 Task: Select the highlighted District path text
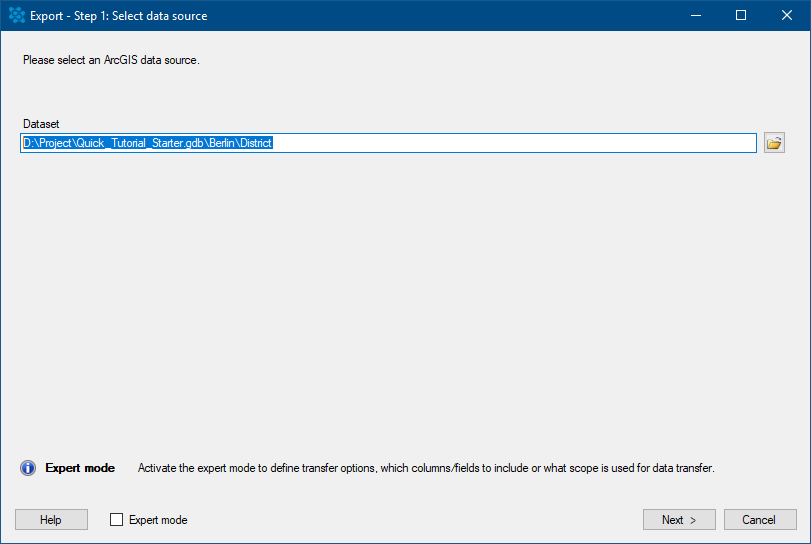(147, 143)
